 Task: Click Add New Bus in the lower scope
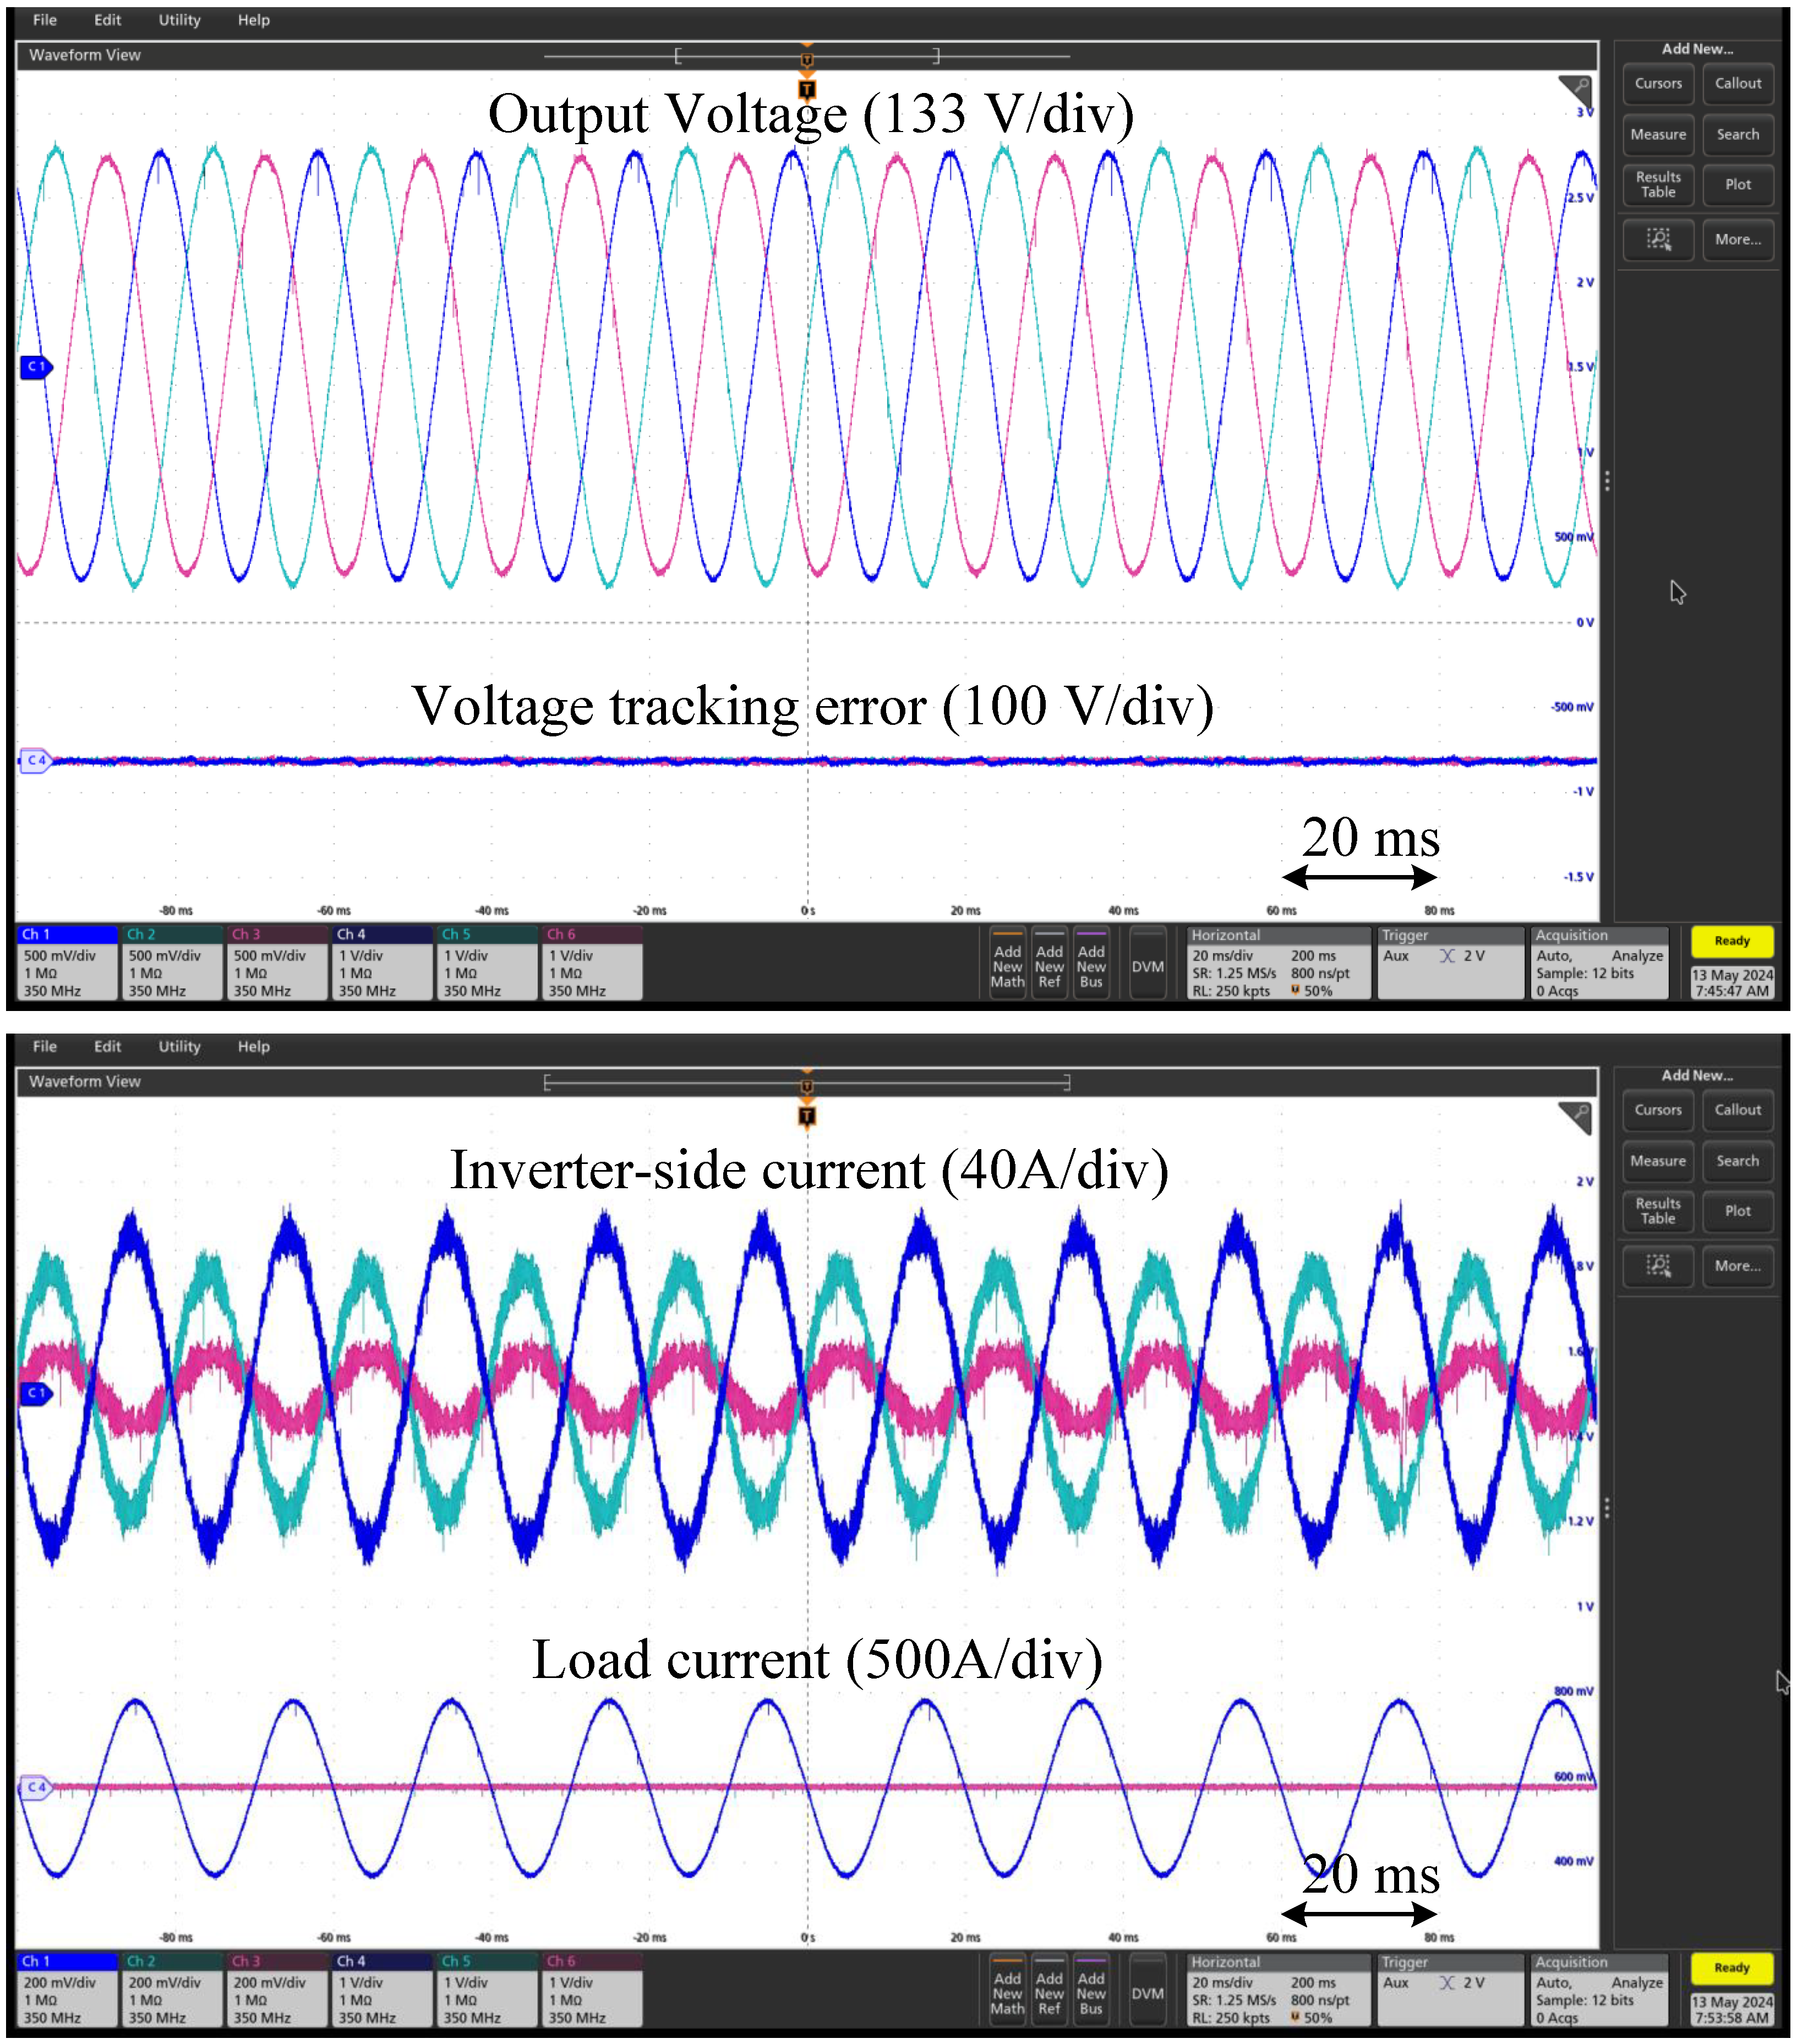(1091, 1992)
